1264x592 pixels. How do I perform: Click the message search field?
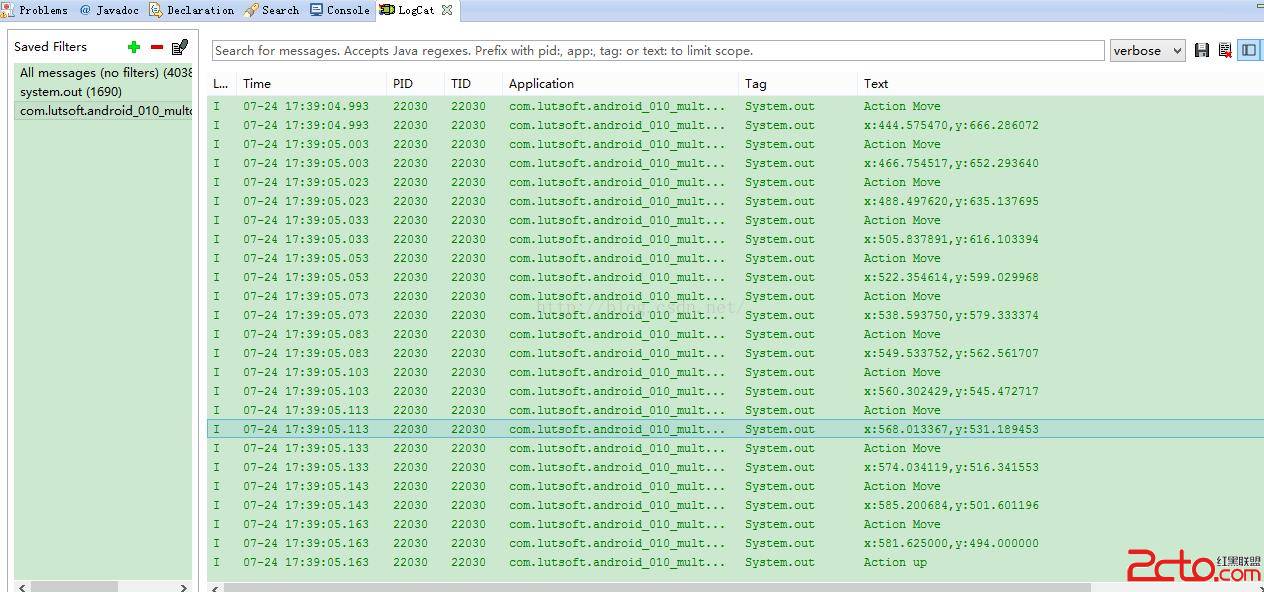click(658, 50)
